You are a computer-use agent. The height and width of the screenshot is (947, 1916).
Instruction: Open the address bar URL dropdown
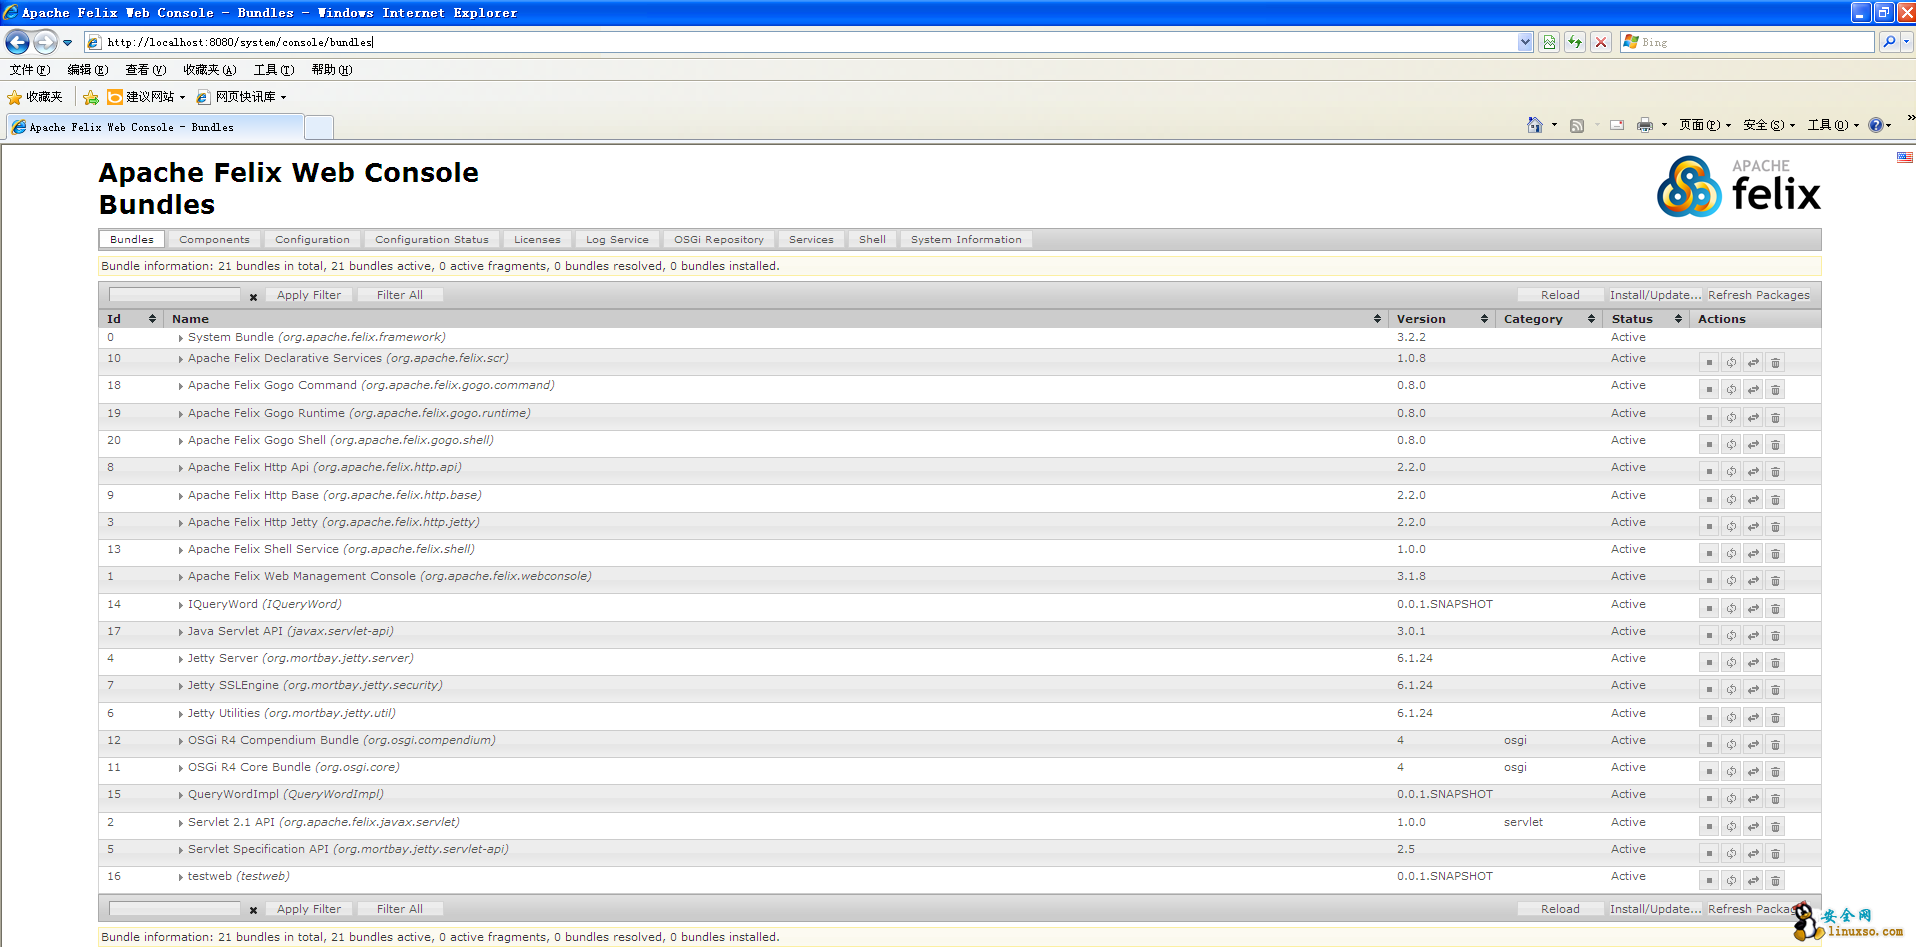coord(1524,42)
